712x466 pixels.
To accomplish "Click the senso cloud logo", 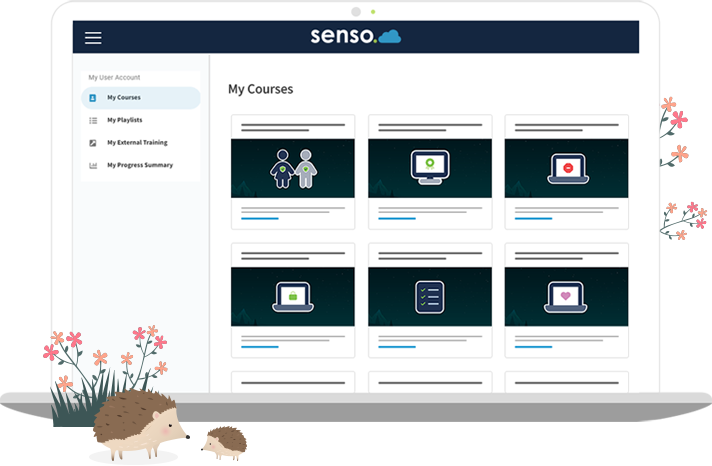I will click(356, 36).
